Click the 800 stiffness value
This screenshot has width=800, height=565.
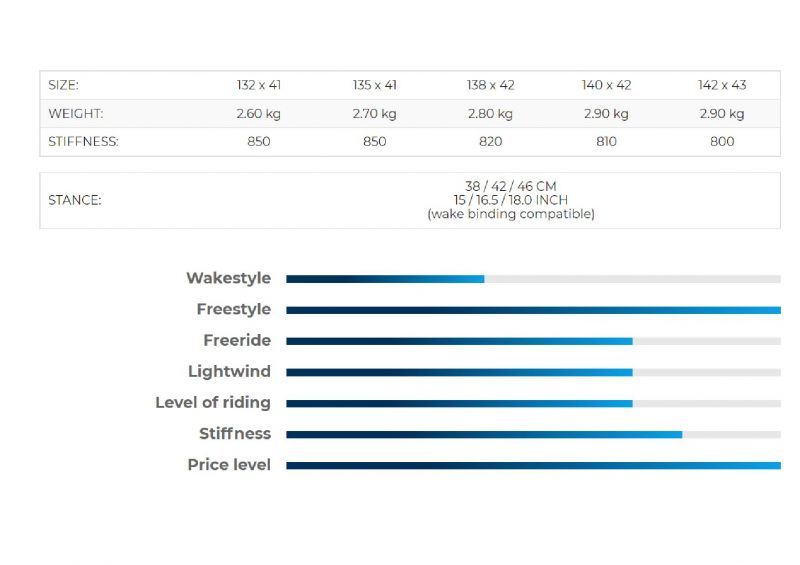(x=722, y=141)
